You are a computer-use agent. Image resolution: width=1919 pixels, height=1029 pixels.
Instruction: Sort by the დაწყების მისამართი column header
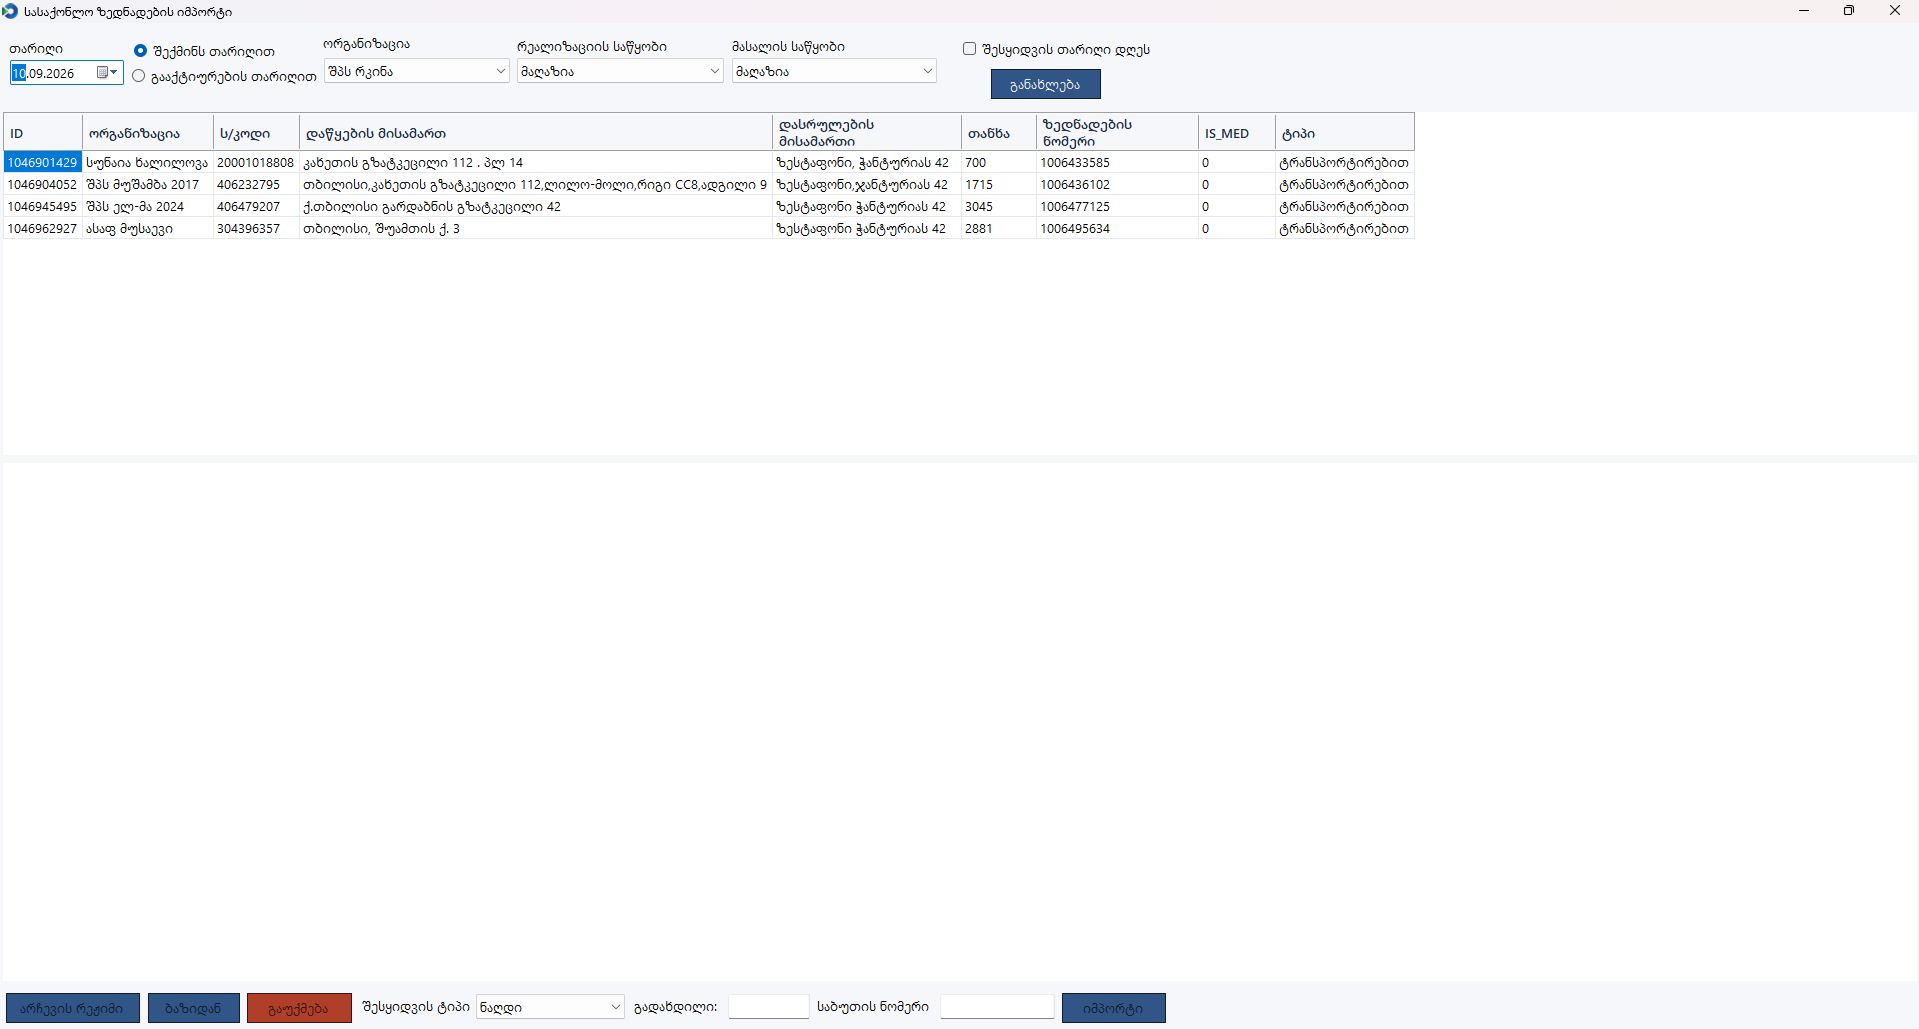pos(535,133)
